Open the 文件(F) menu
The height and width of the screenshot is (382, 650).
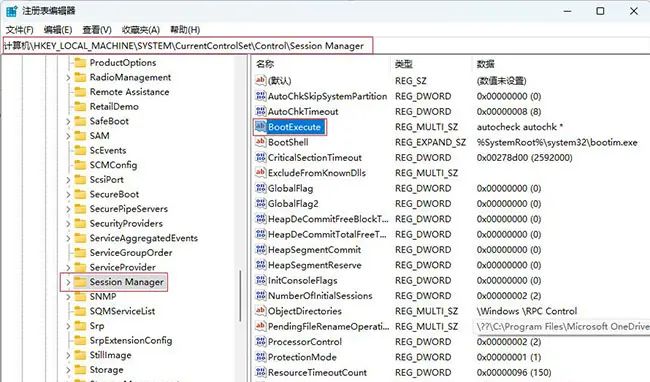pos(19,30)
